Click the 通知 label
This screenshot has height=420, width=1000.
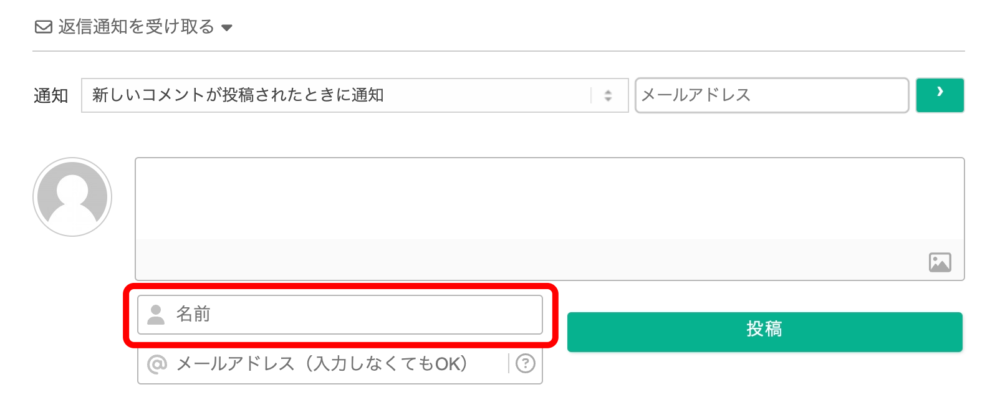click(x=50, y=96)
